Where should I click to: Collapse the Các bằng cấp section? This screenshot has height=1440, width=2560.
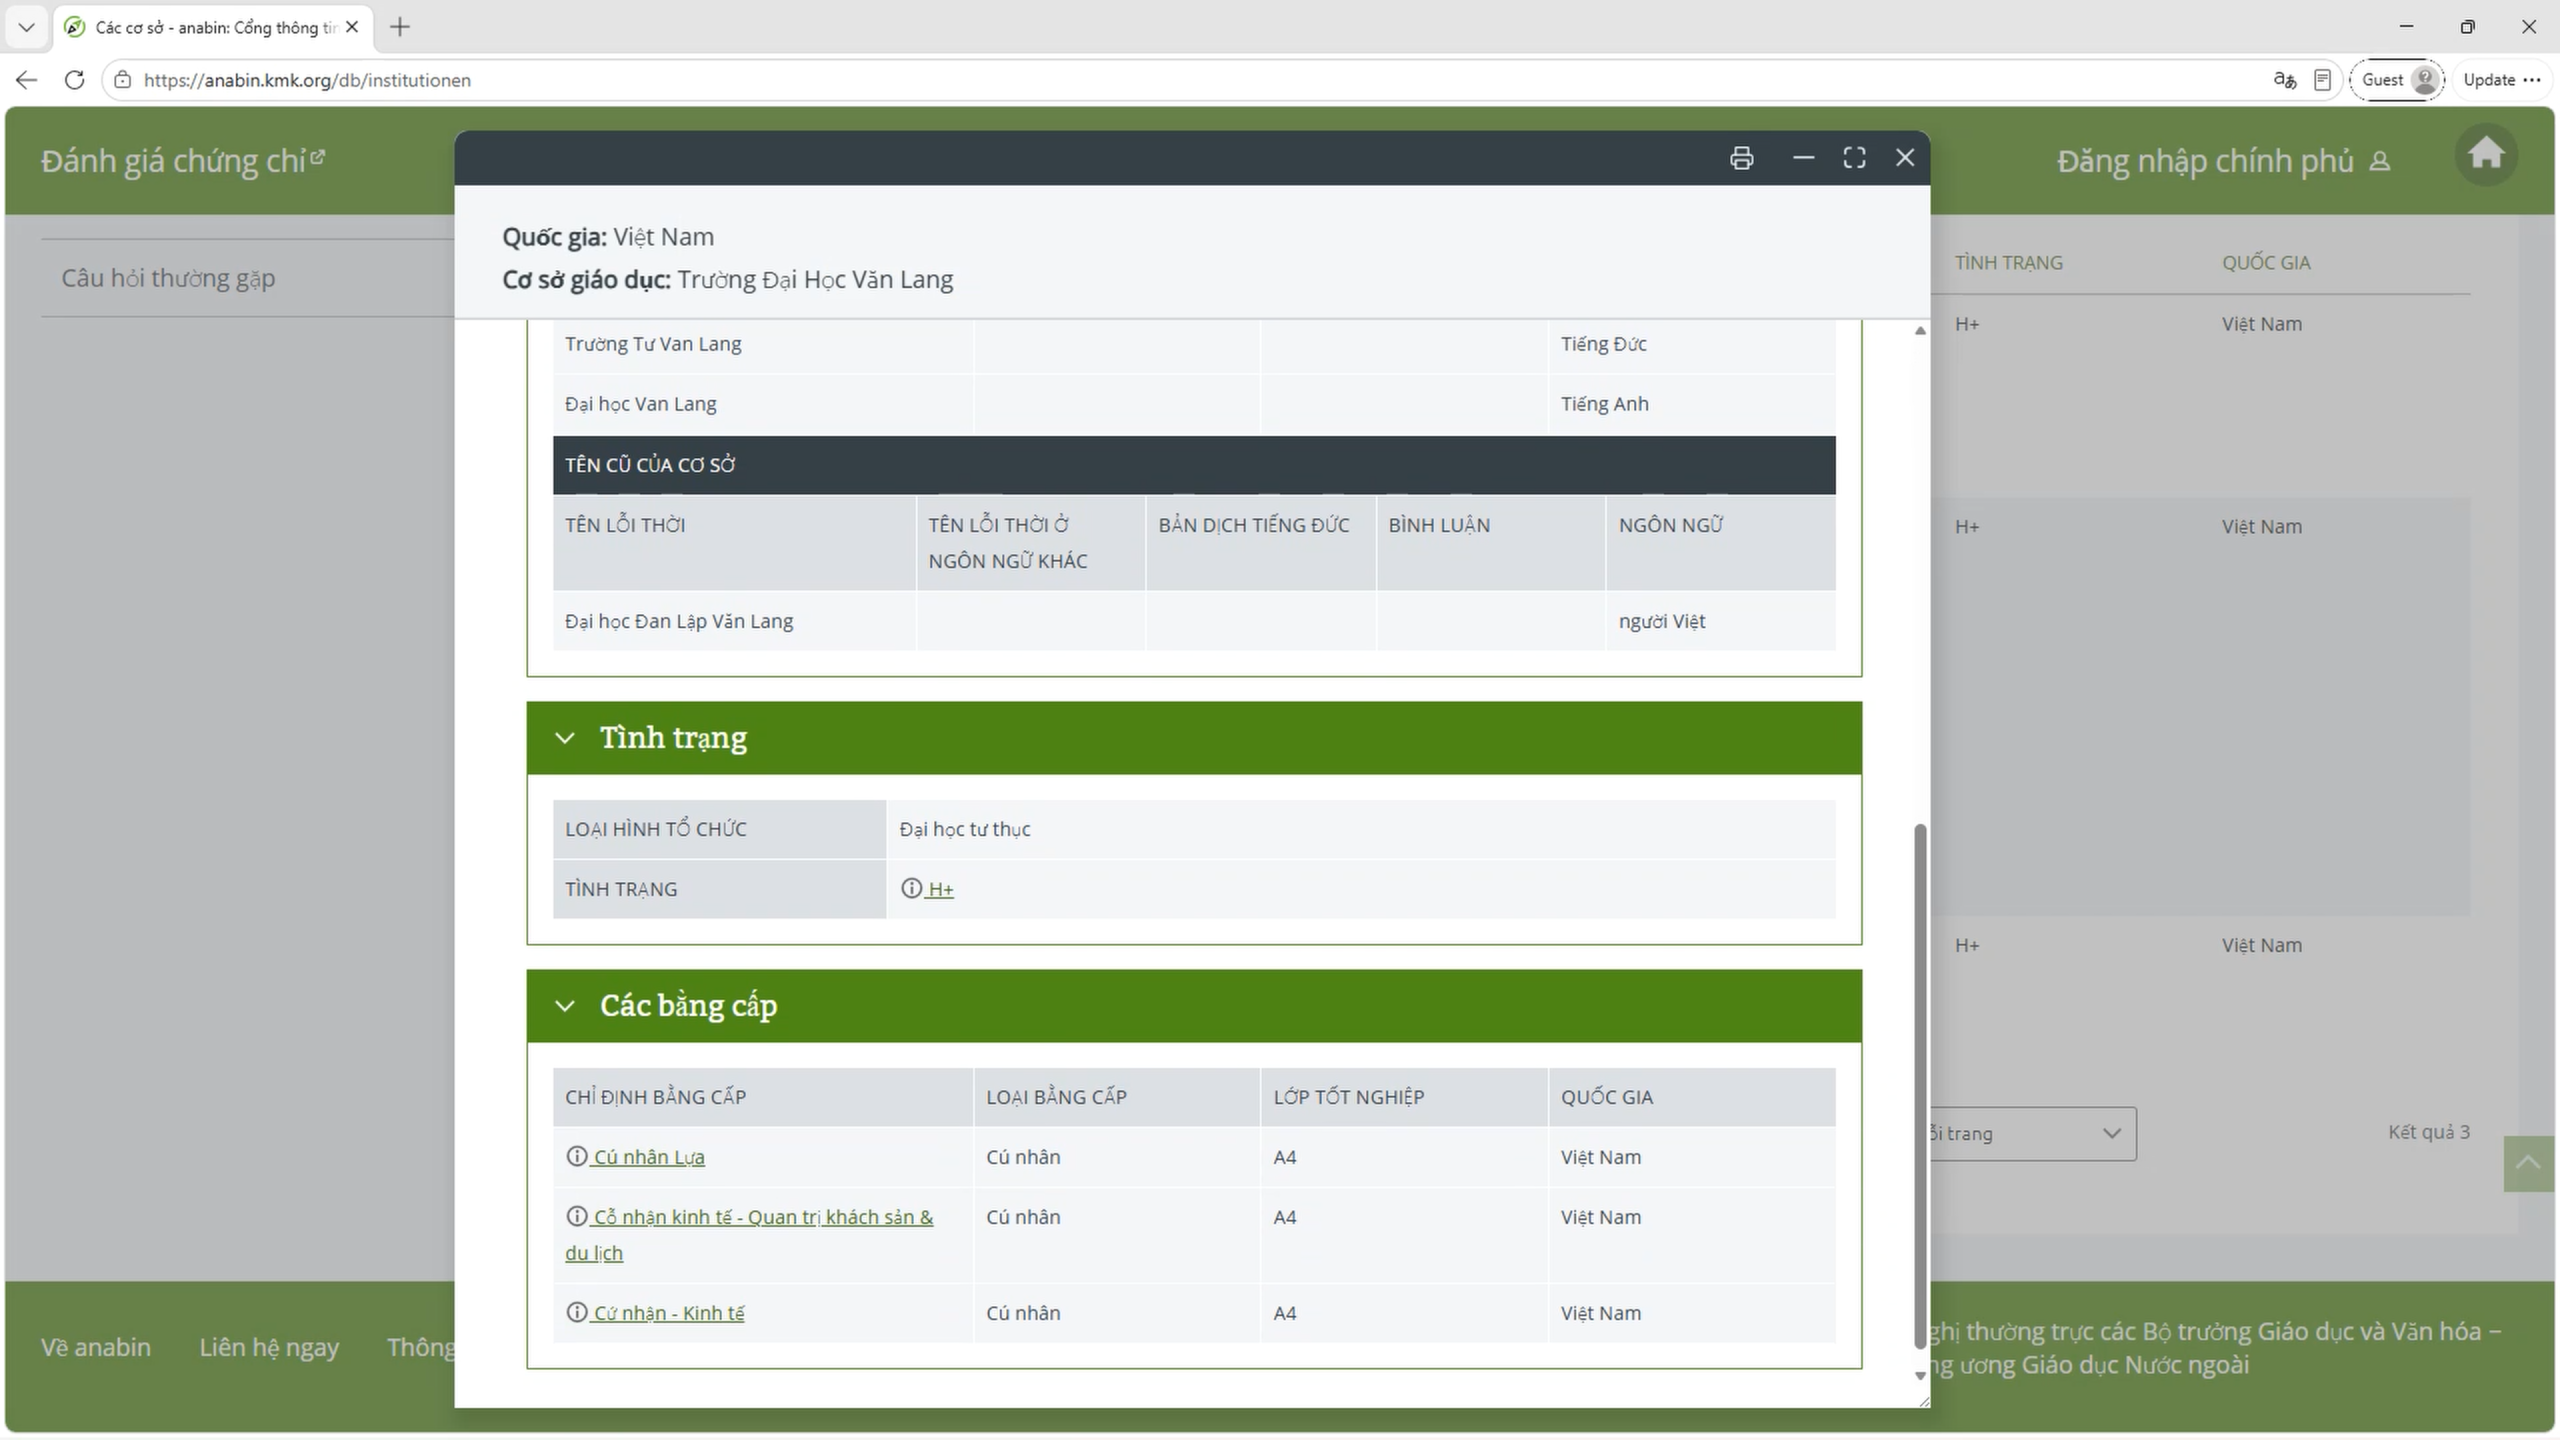565,1006
